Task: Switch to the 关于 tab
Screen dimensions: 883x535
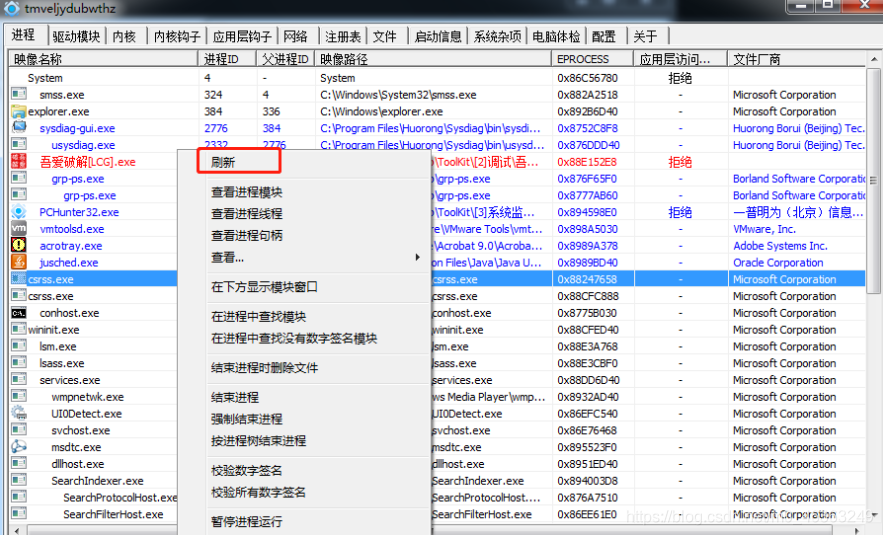Action: 645,37
